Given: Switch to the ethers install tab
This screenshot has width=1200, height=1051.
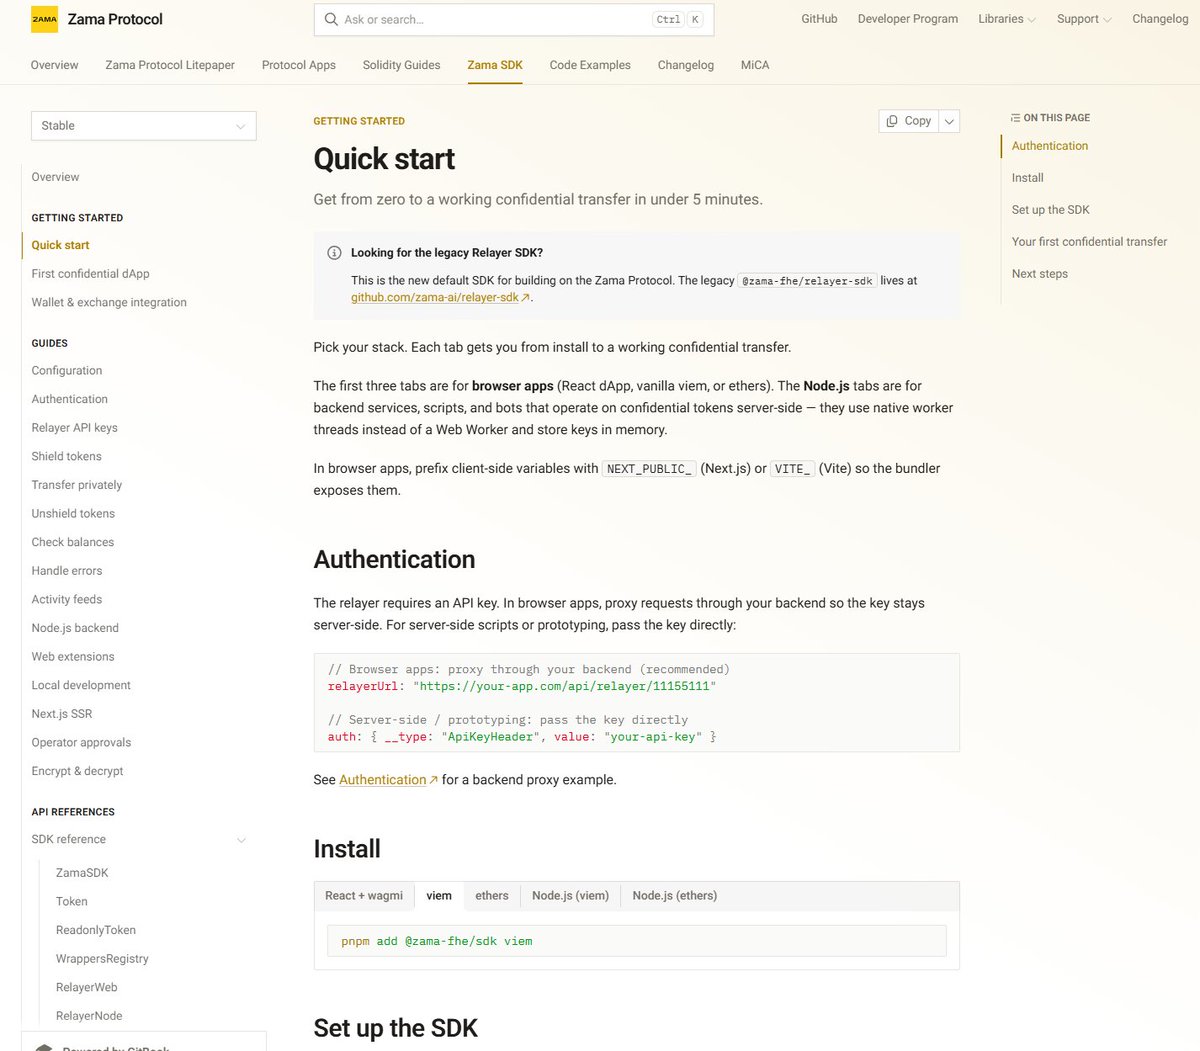Looking at the screenshot, I should click(492, 896).
